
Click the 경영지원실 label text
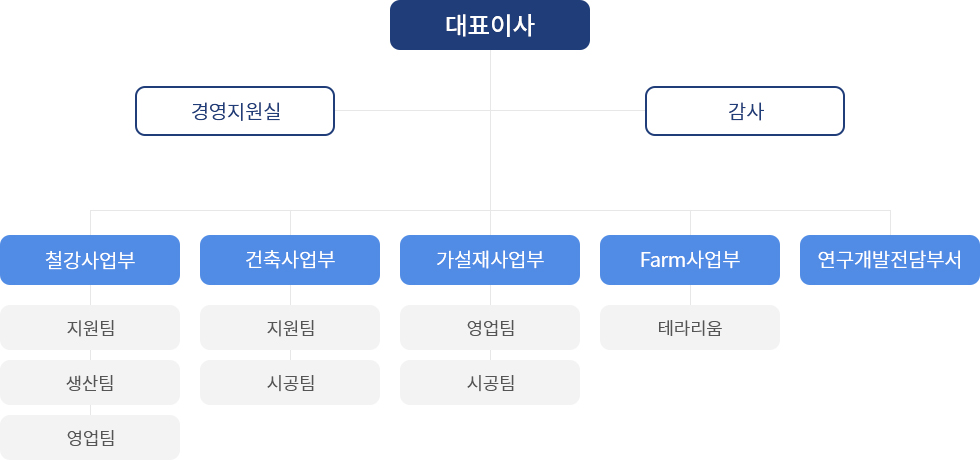(x=236, y=111)
